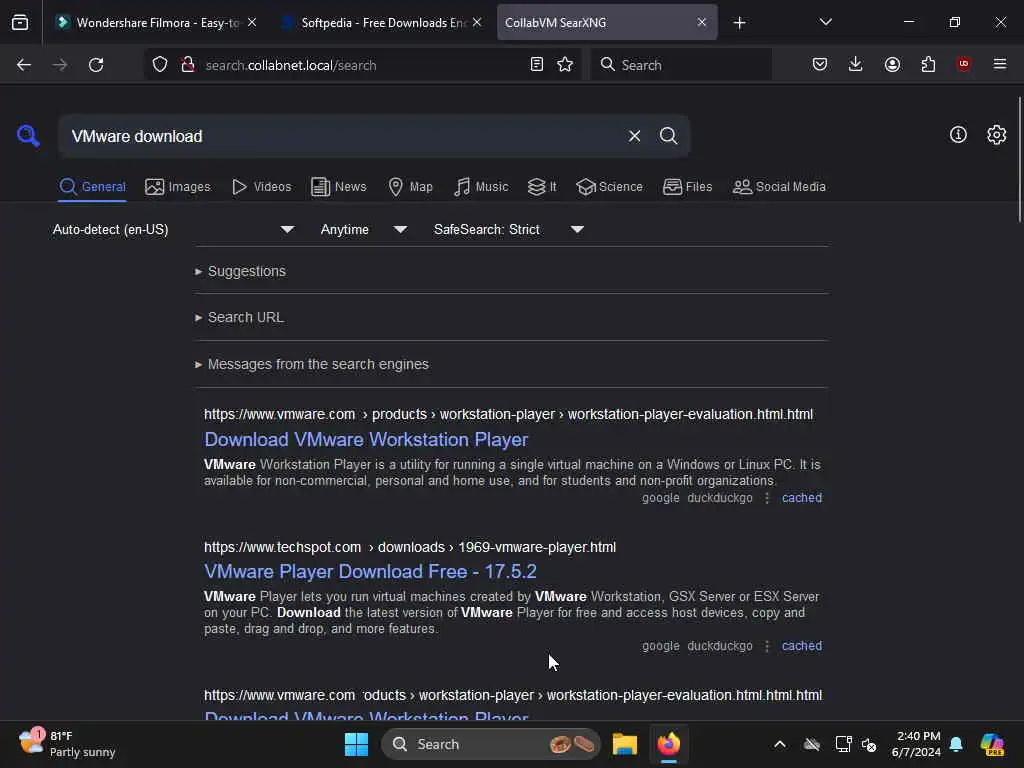Viewport: 1024px width, 768px height.
Task: Open cached link for VMware Workstation Player result
Action: pos(801,498)
